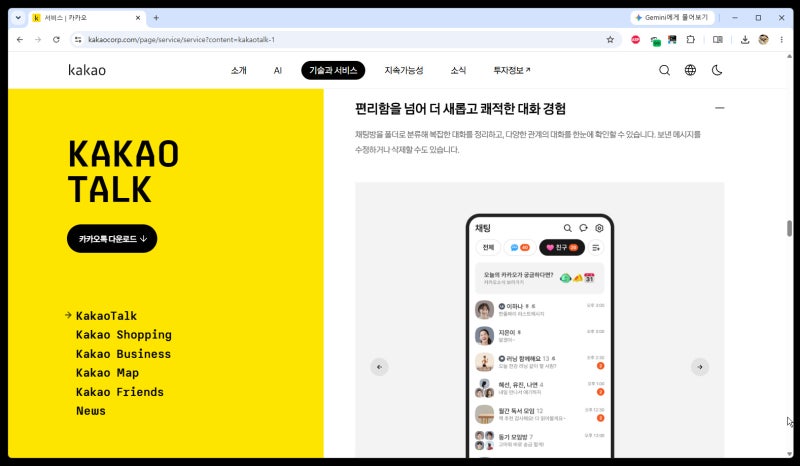
Task: Select Kakao Business in side list
Action: click(123, 354)
